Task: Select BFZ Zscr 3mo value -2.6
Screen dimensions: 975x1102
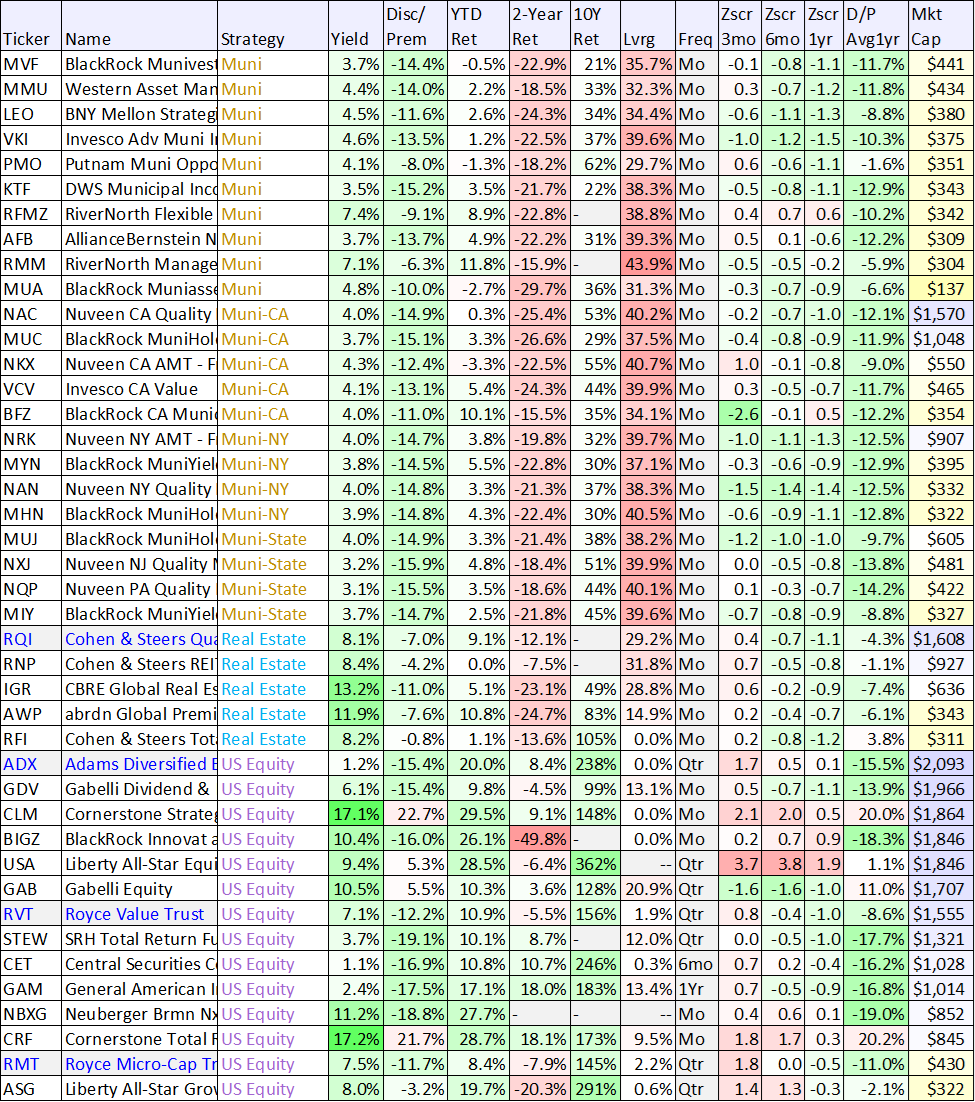Action: [740, 414]
